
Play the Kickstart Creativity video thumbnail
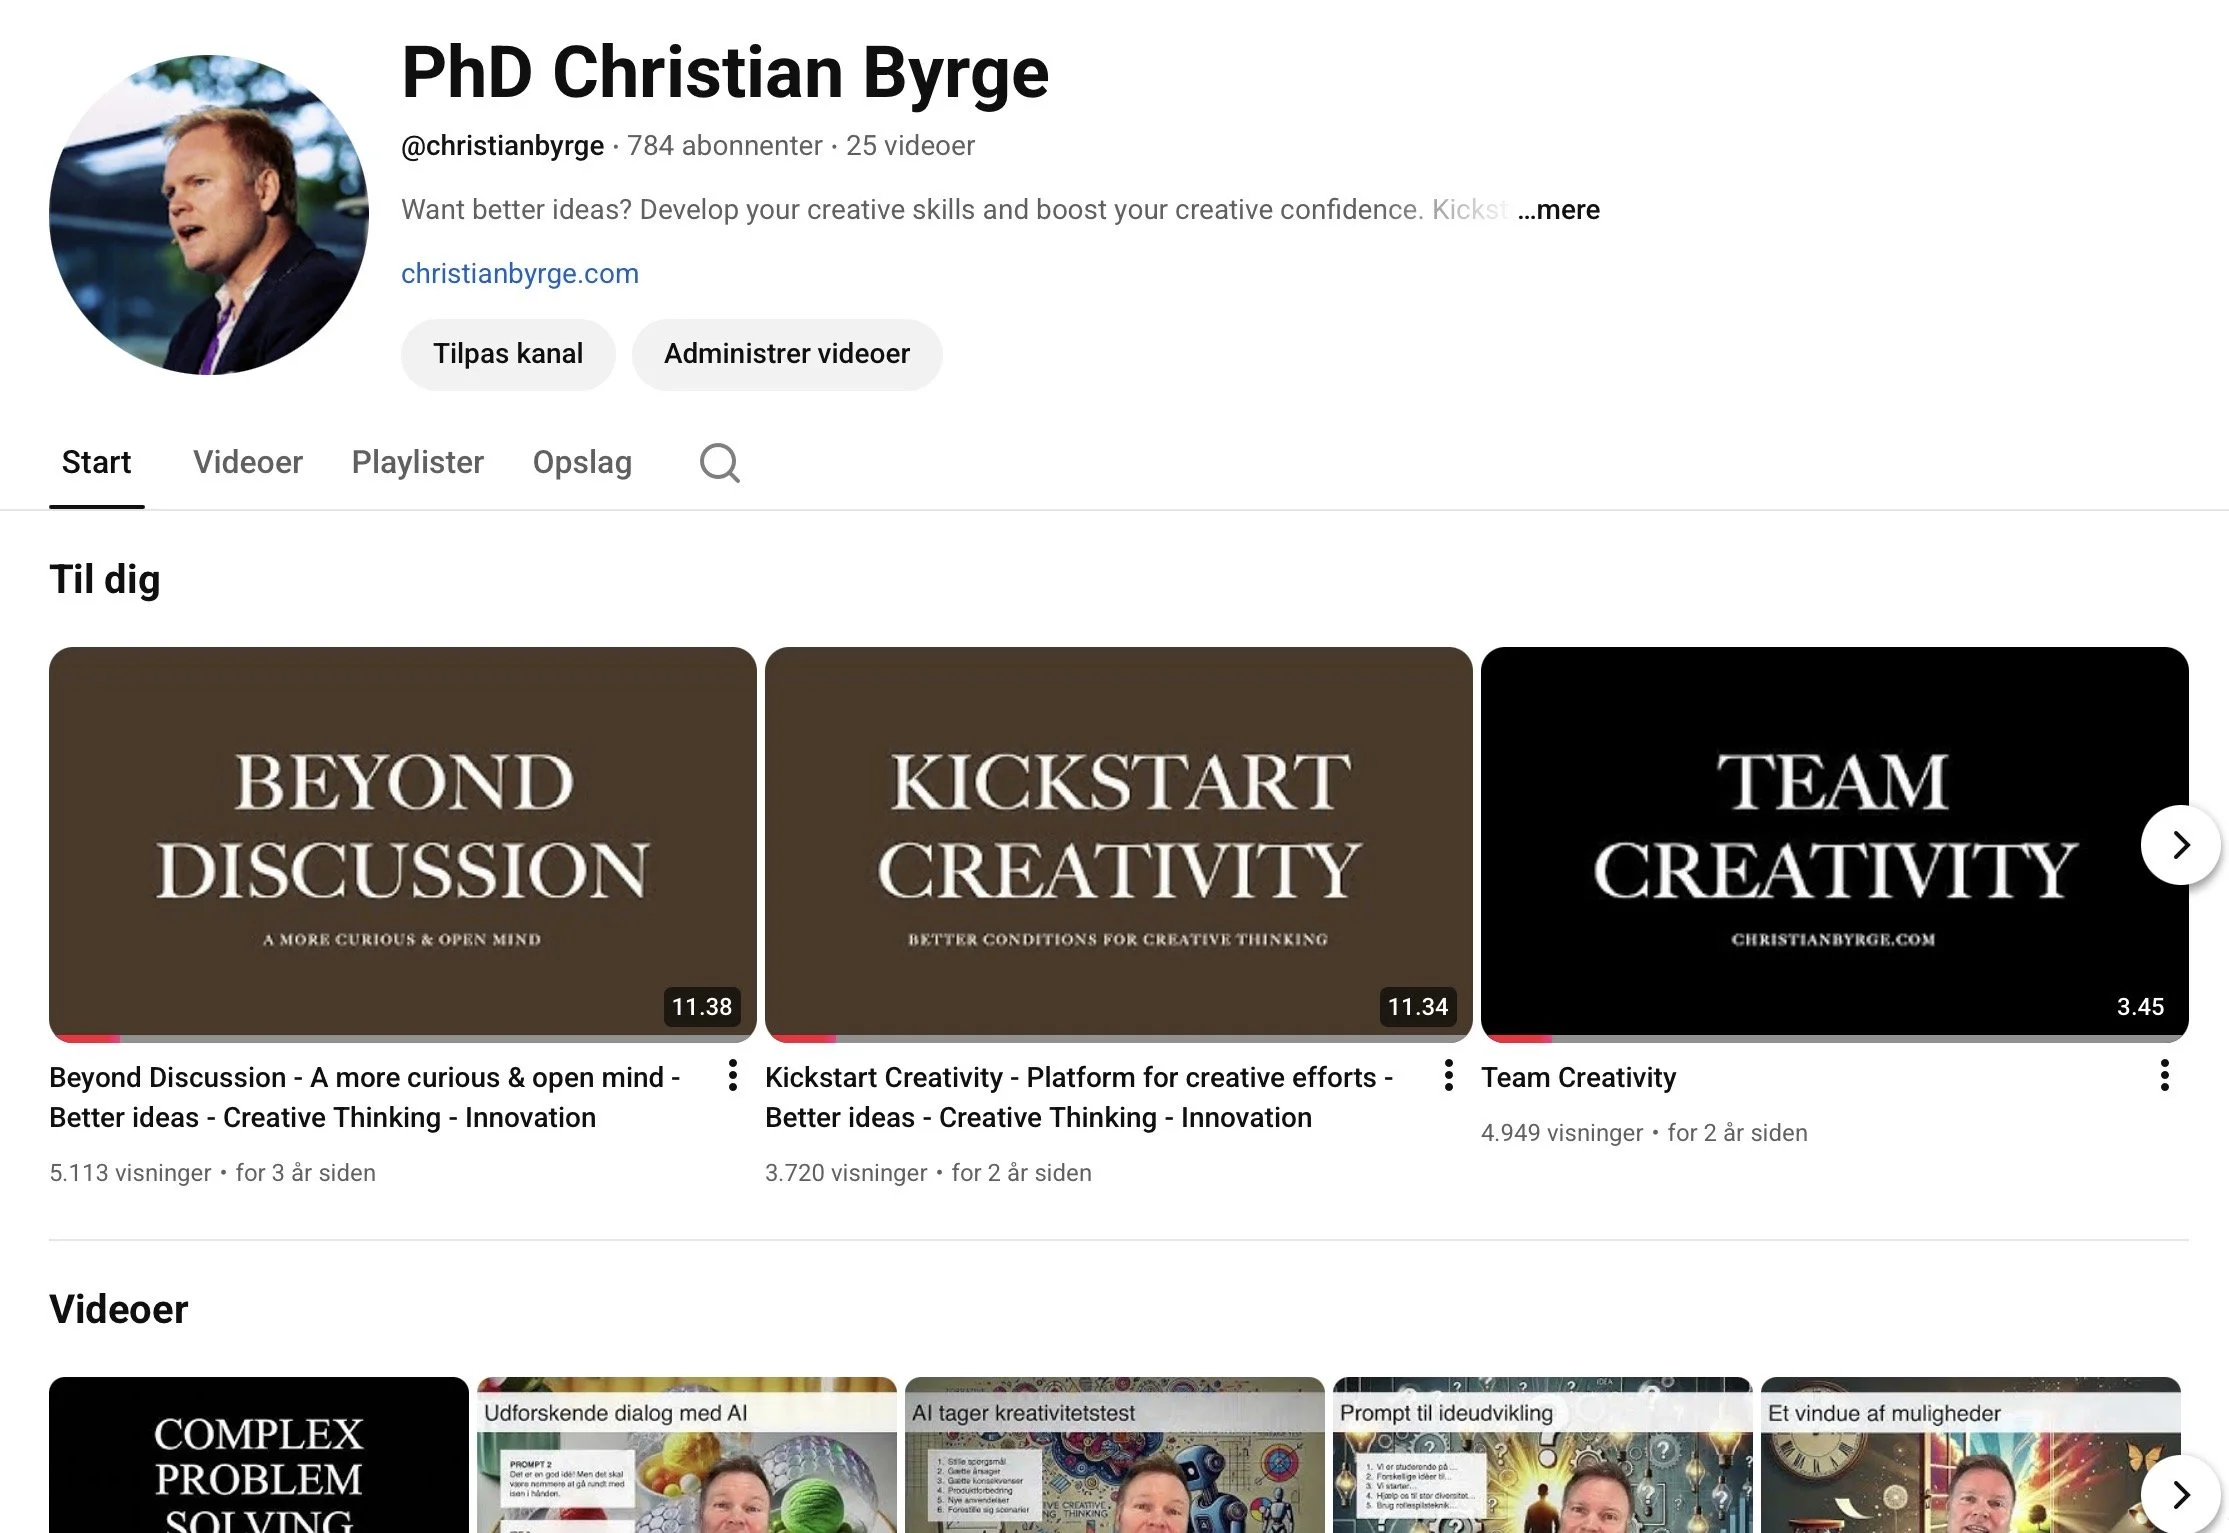coord(1118,840)
